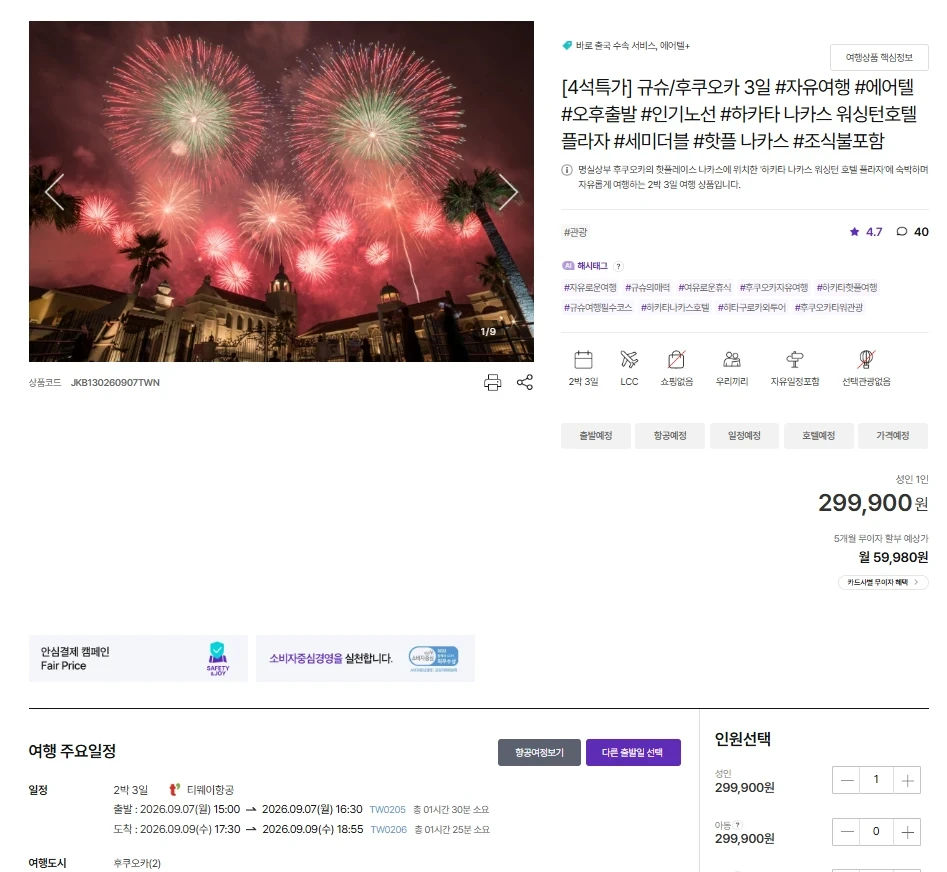
Task: View flight itinerary via 항공여정보기
Action: [539, 752]
